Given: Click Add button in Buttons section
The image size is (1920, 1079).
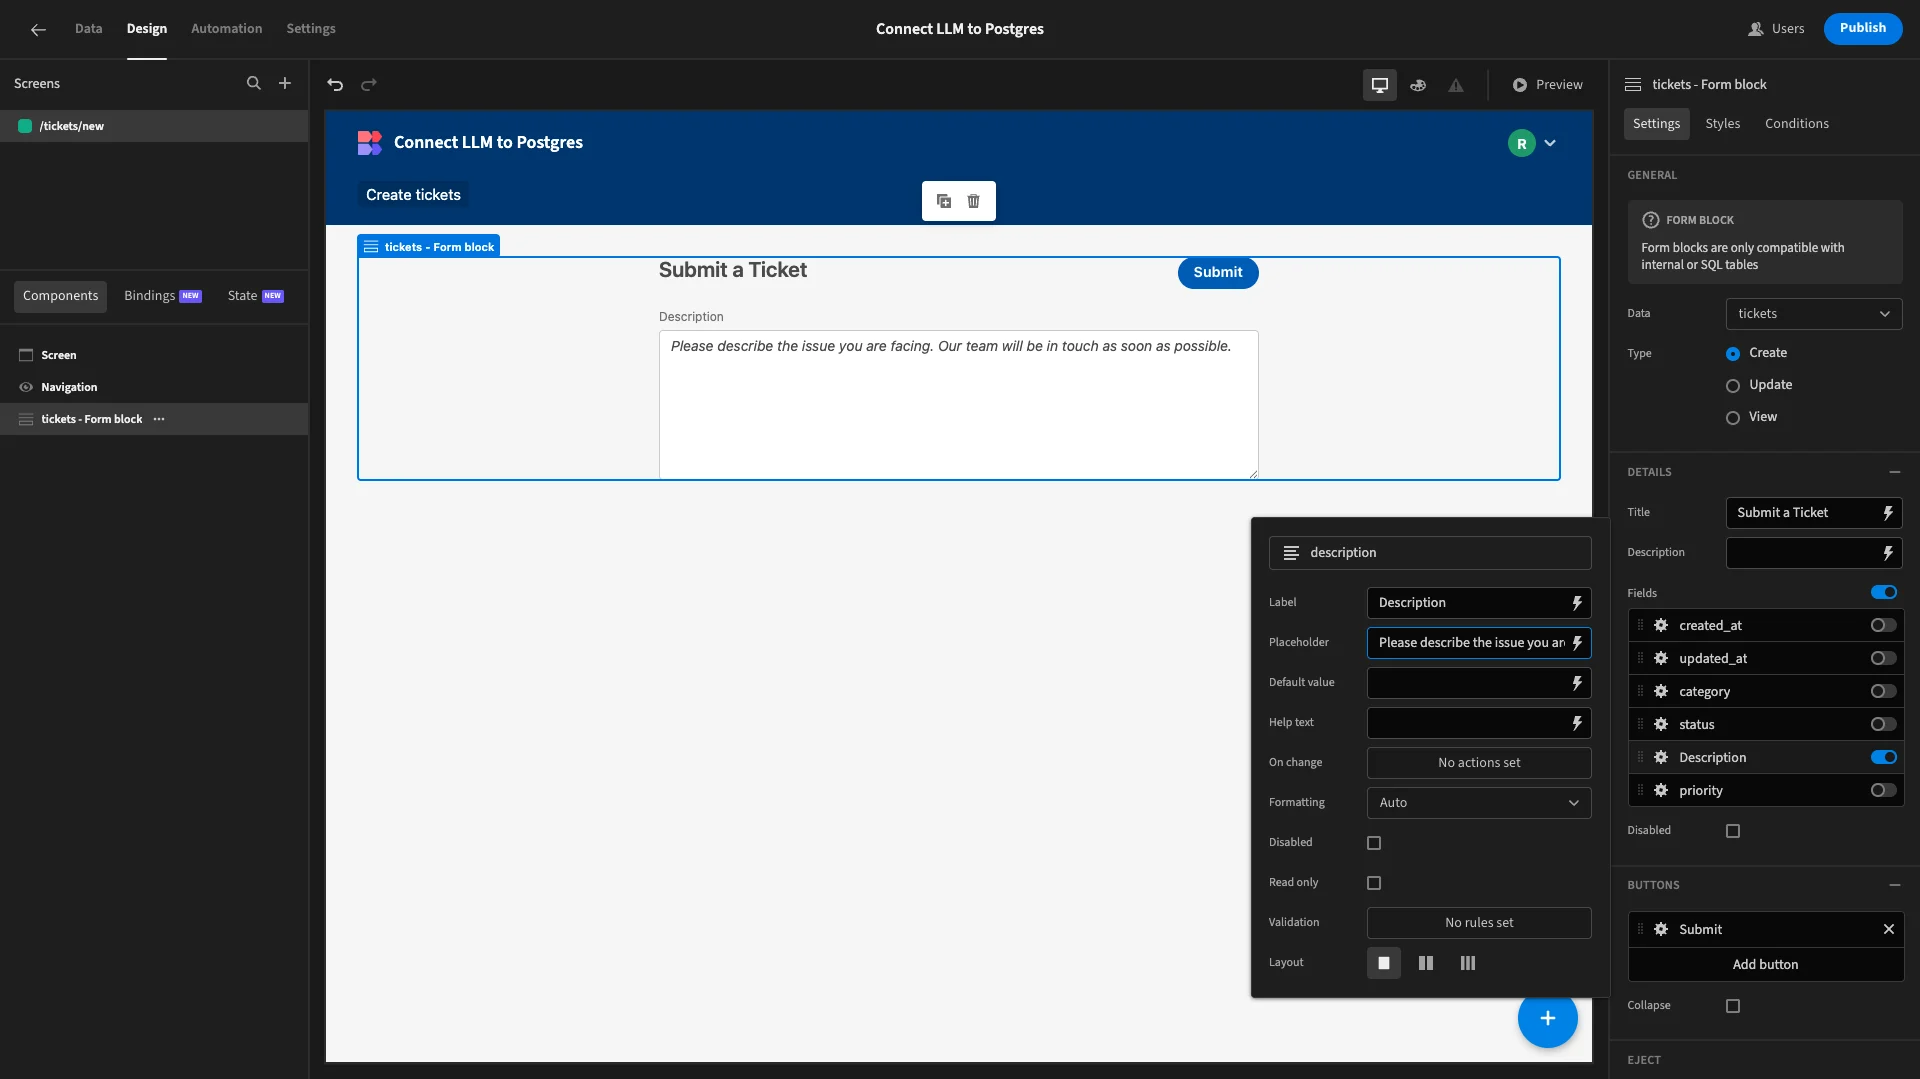Looking at the screenshot, I should [1766, 965].
